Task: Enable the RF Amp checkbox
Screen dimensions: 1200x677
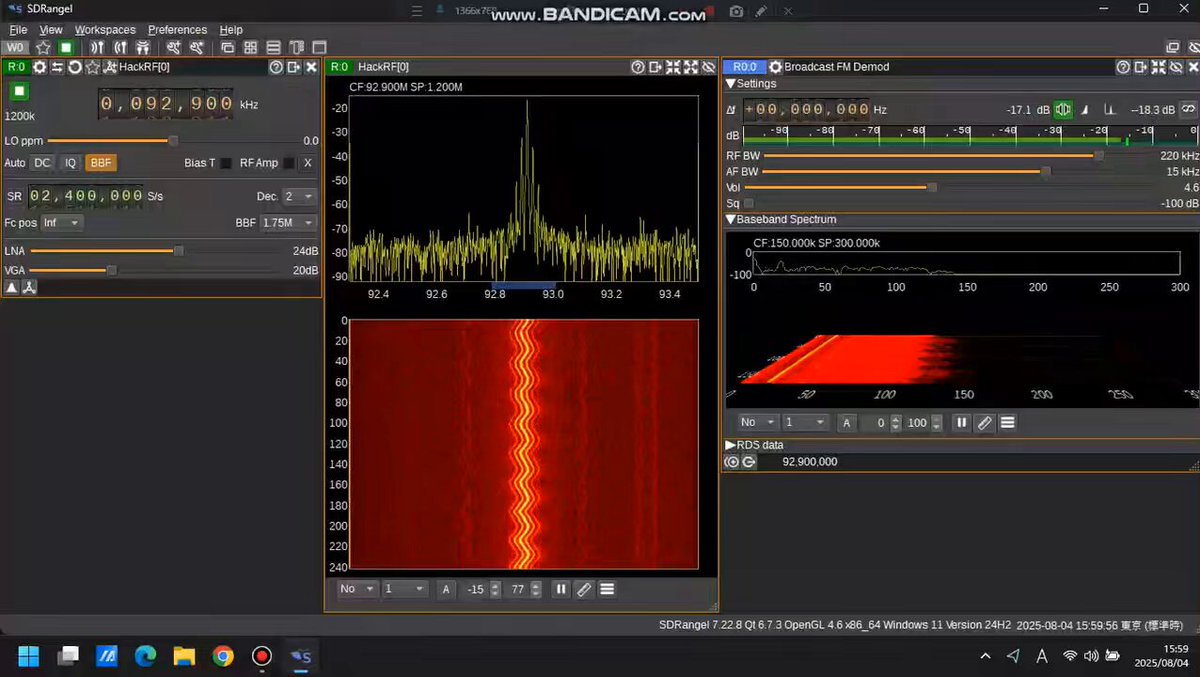Action: (x=289, y=163)
